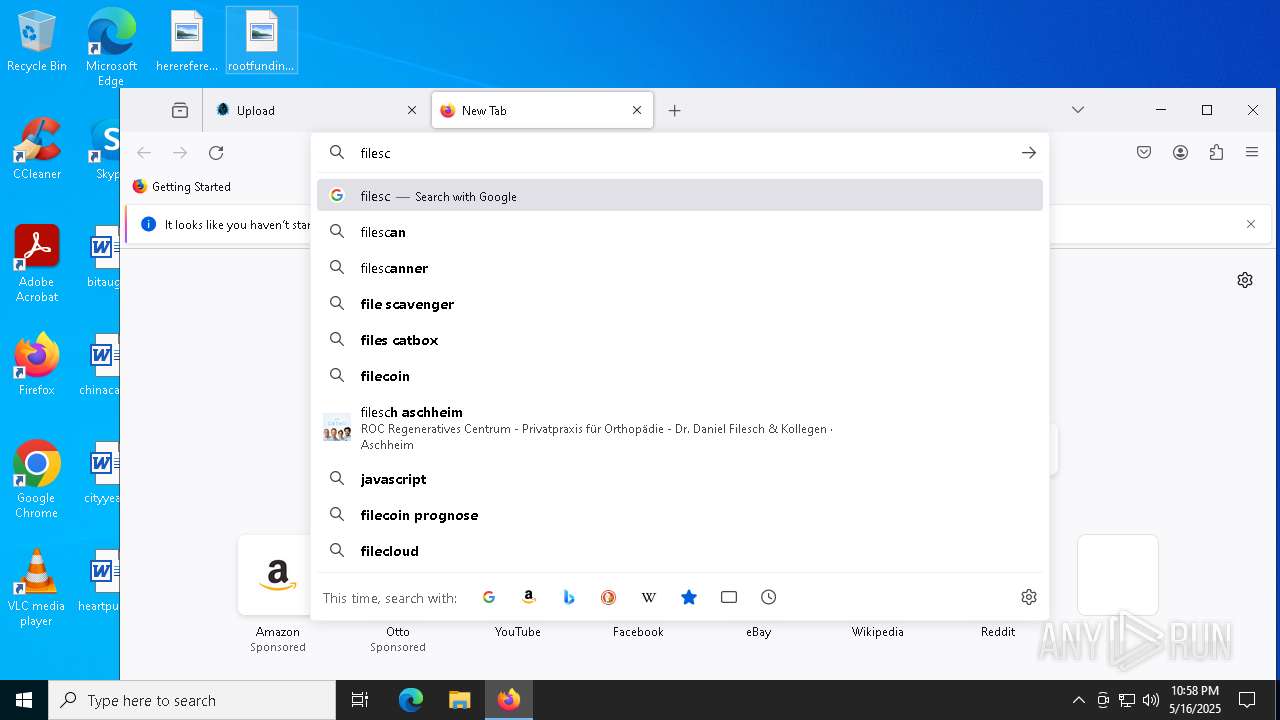The image size is (1280, 720).
Task: Expand the list all tabs chevron
Action: [x=1078, y=110]
